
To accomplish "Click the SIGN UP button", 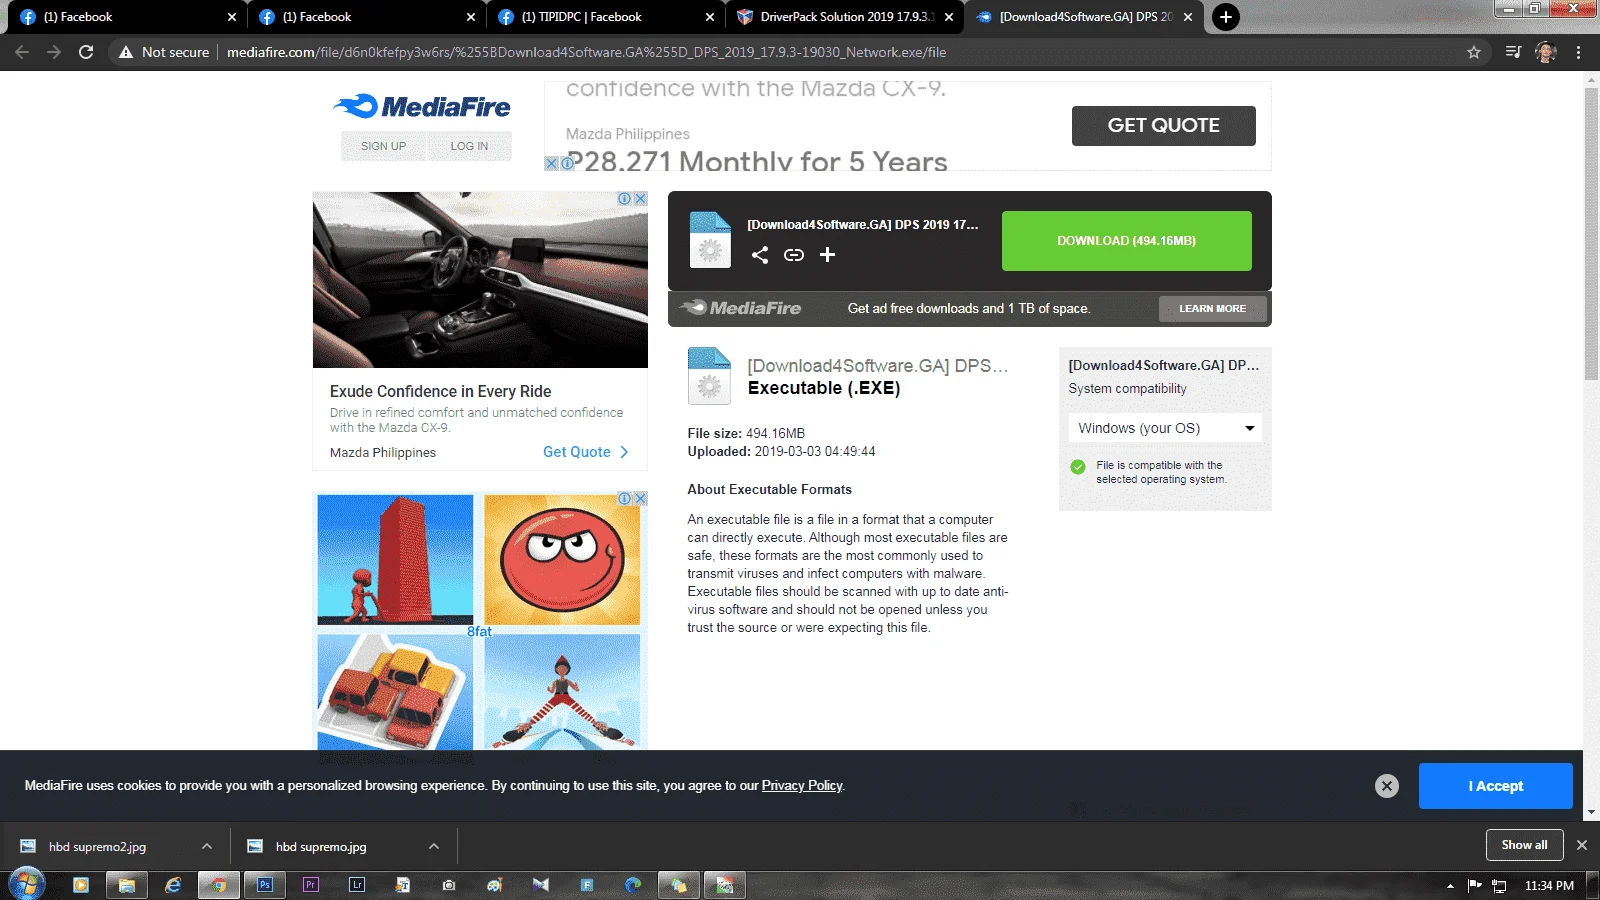I will coord(383,146).
